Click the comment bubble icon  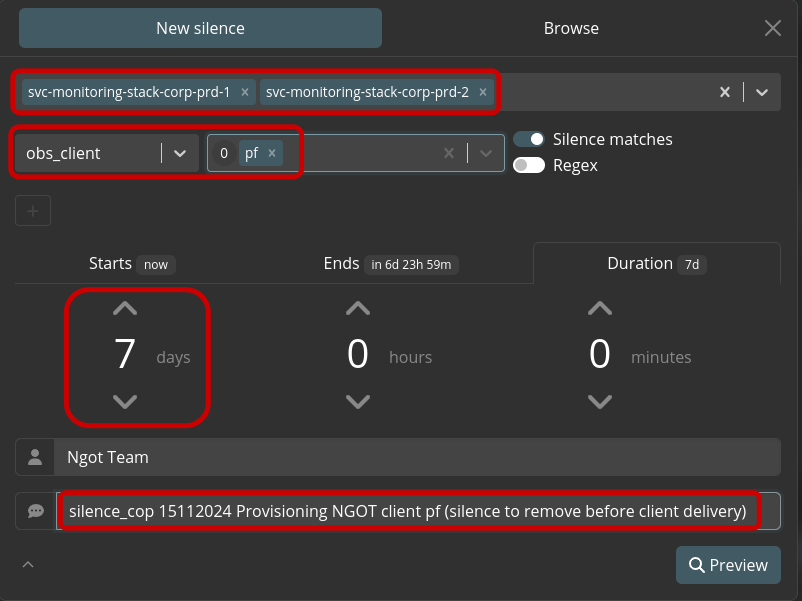tap(35, 511)
